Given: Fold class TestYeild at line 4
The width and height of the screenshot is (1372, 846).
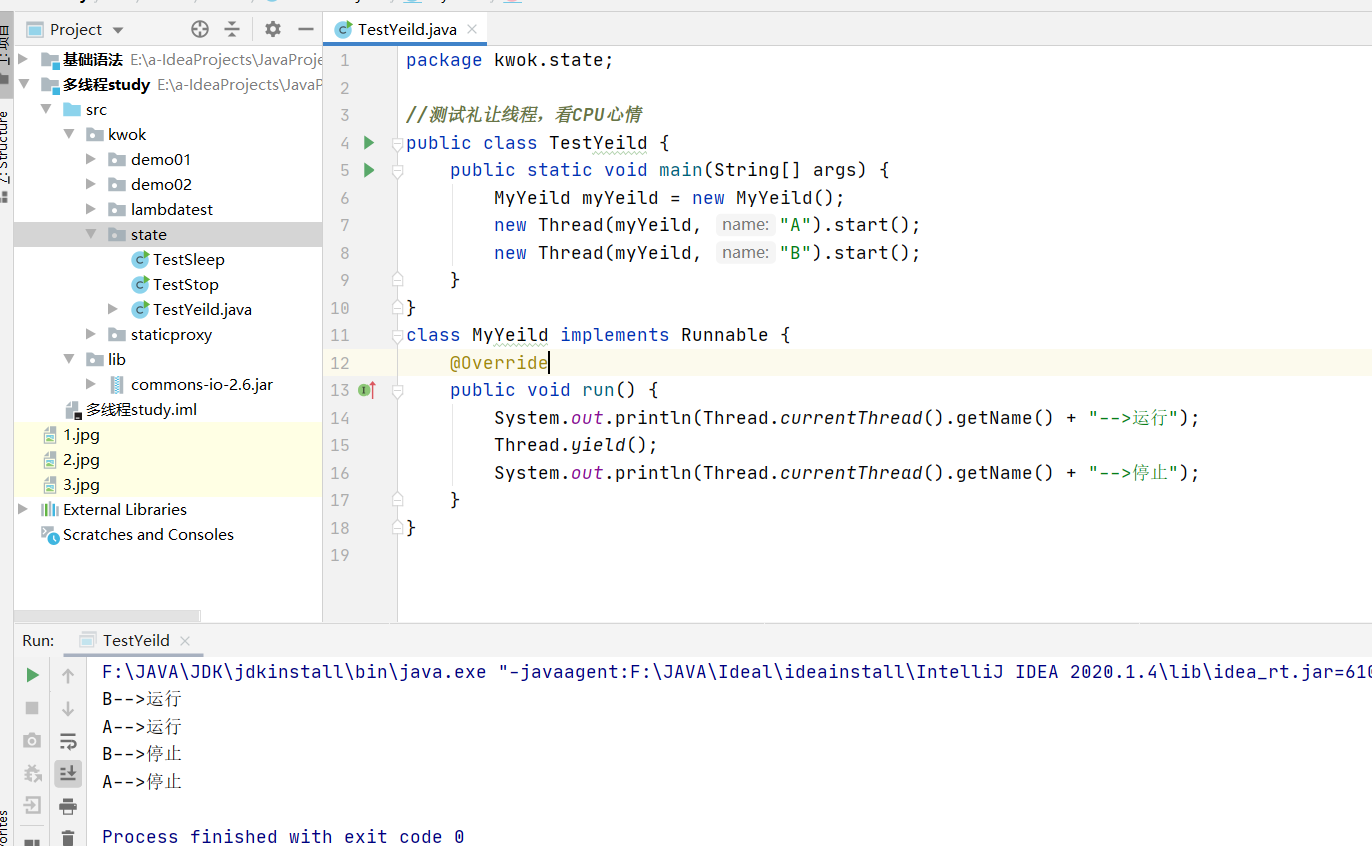Looking at the screenshot, I should (x=397, y=143).
